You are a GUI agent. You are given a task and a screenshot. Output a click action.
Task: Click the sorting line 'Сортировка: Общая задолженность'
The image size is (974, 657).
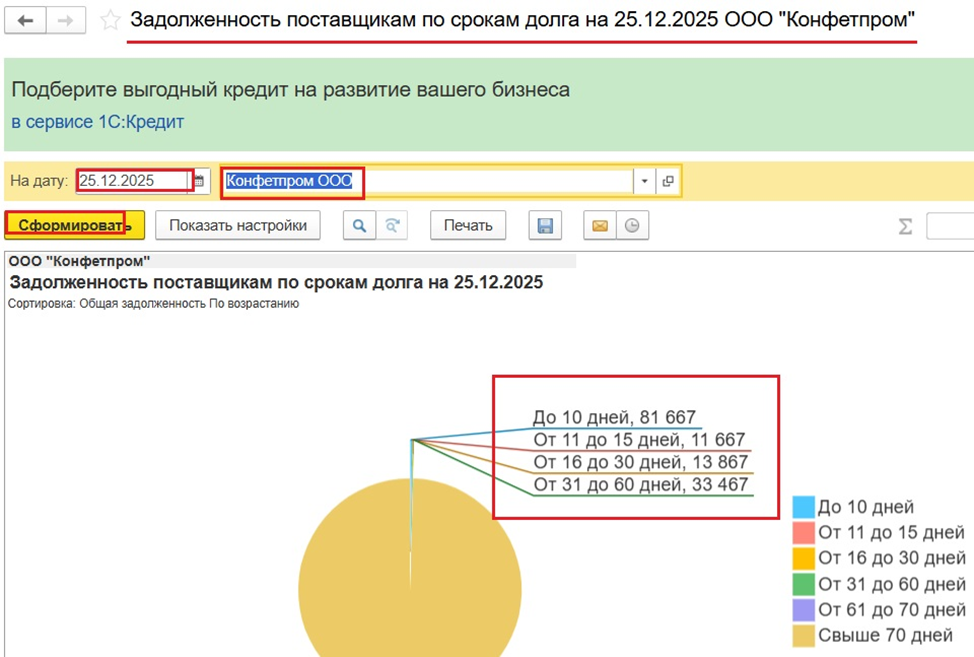pyautogui.click(x=153, y=304)
